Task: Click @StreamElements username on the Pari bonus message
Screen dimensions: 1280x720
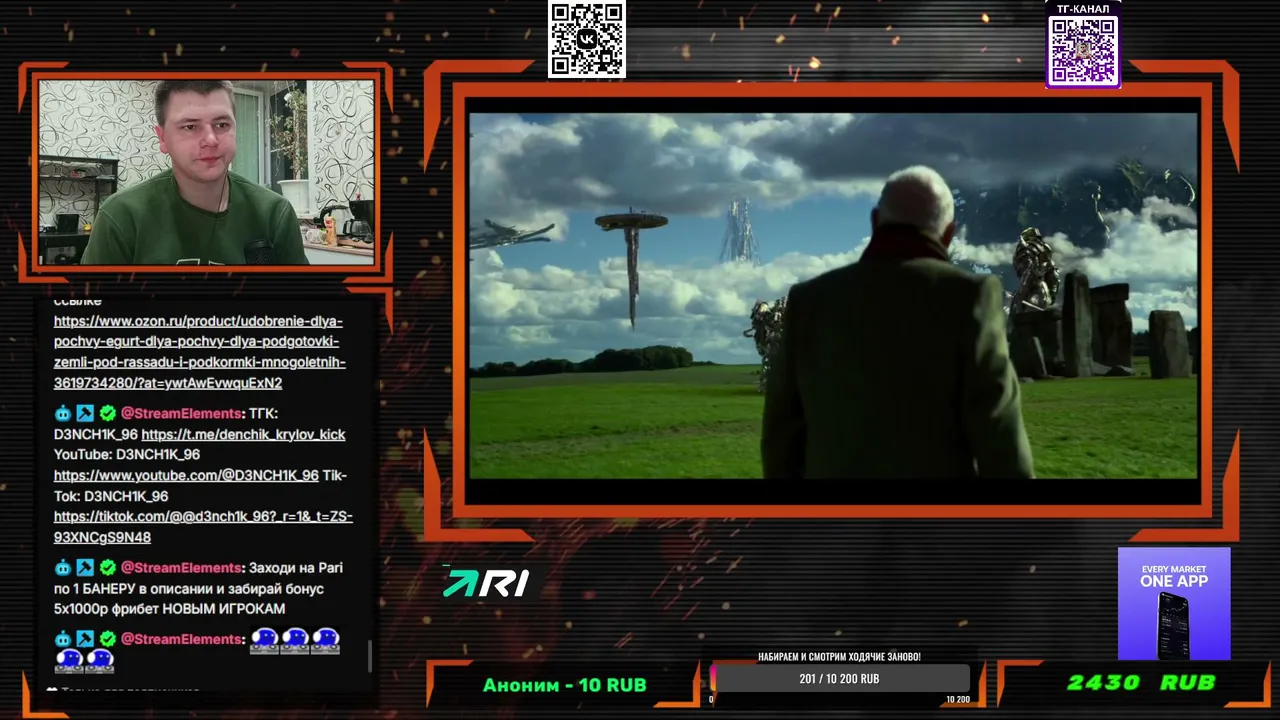Action: click(180, 567)
